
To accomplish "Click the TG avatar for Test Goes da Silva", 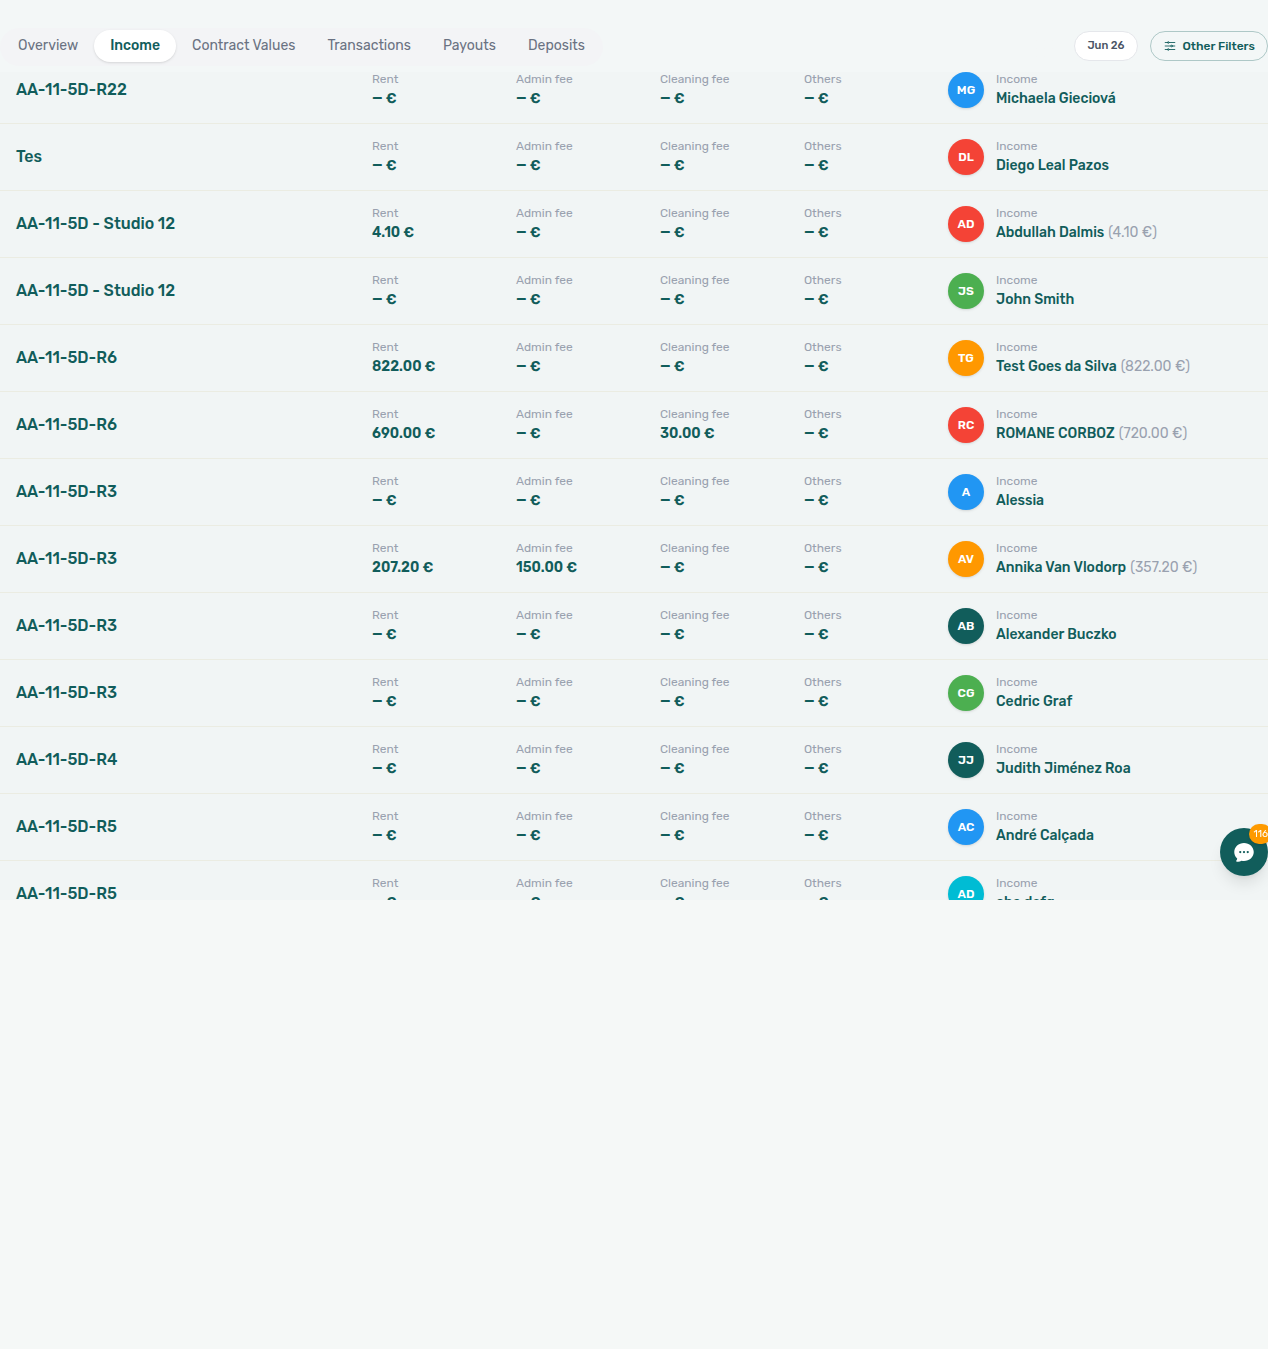I will (966, 358).
